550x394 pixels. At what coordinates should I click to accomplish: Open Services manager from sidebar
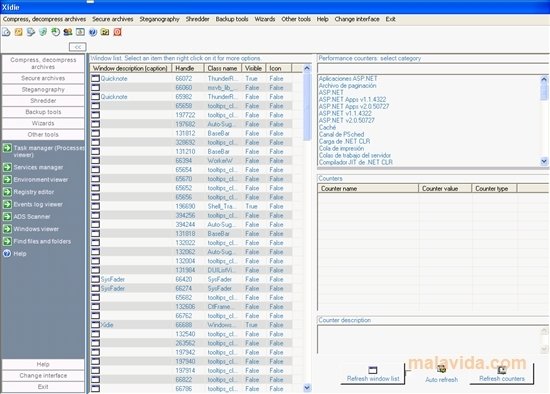coord(33,167)
